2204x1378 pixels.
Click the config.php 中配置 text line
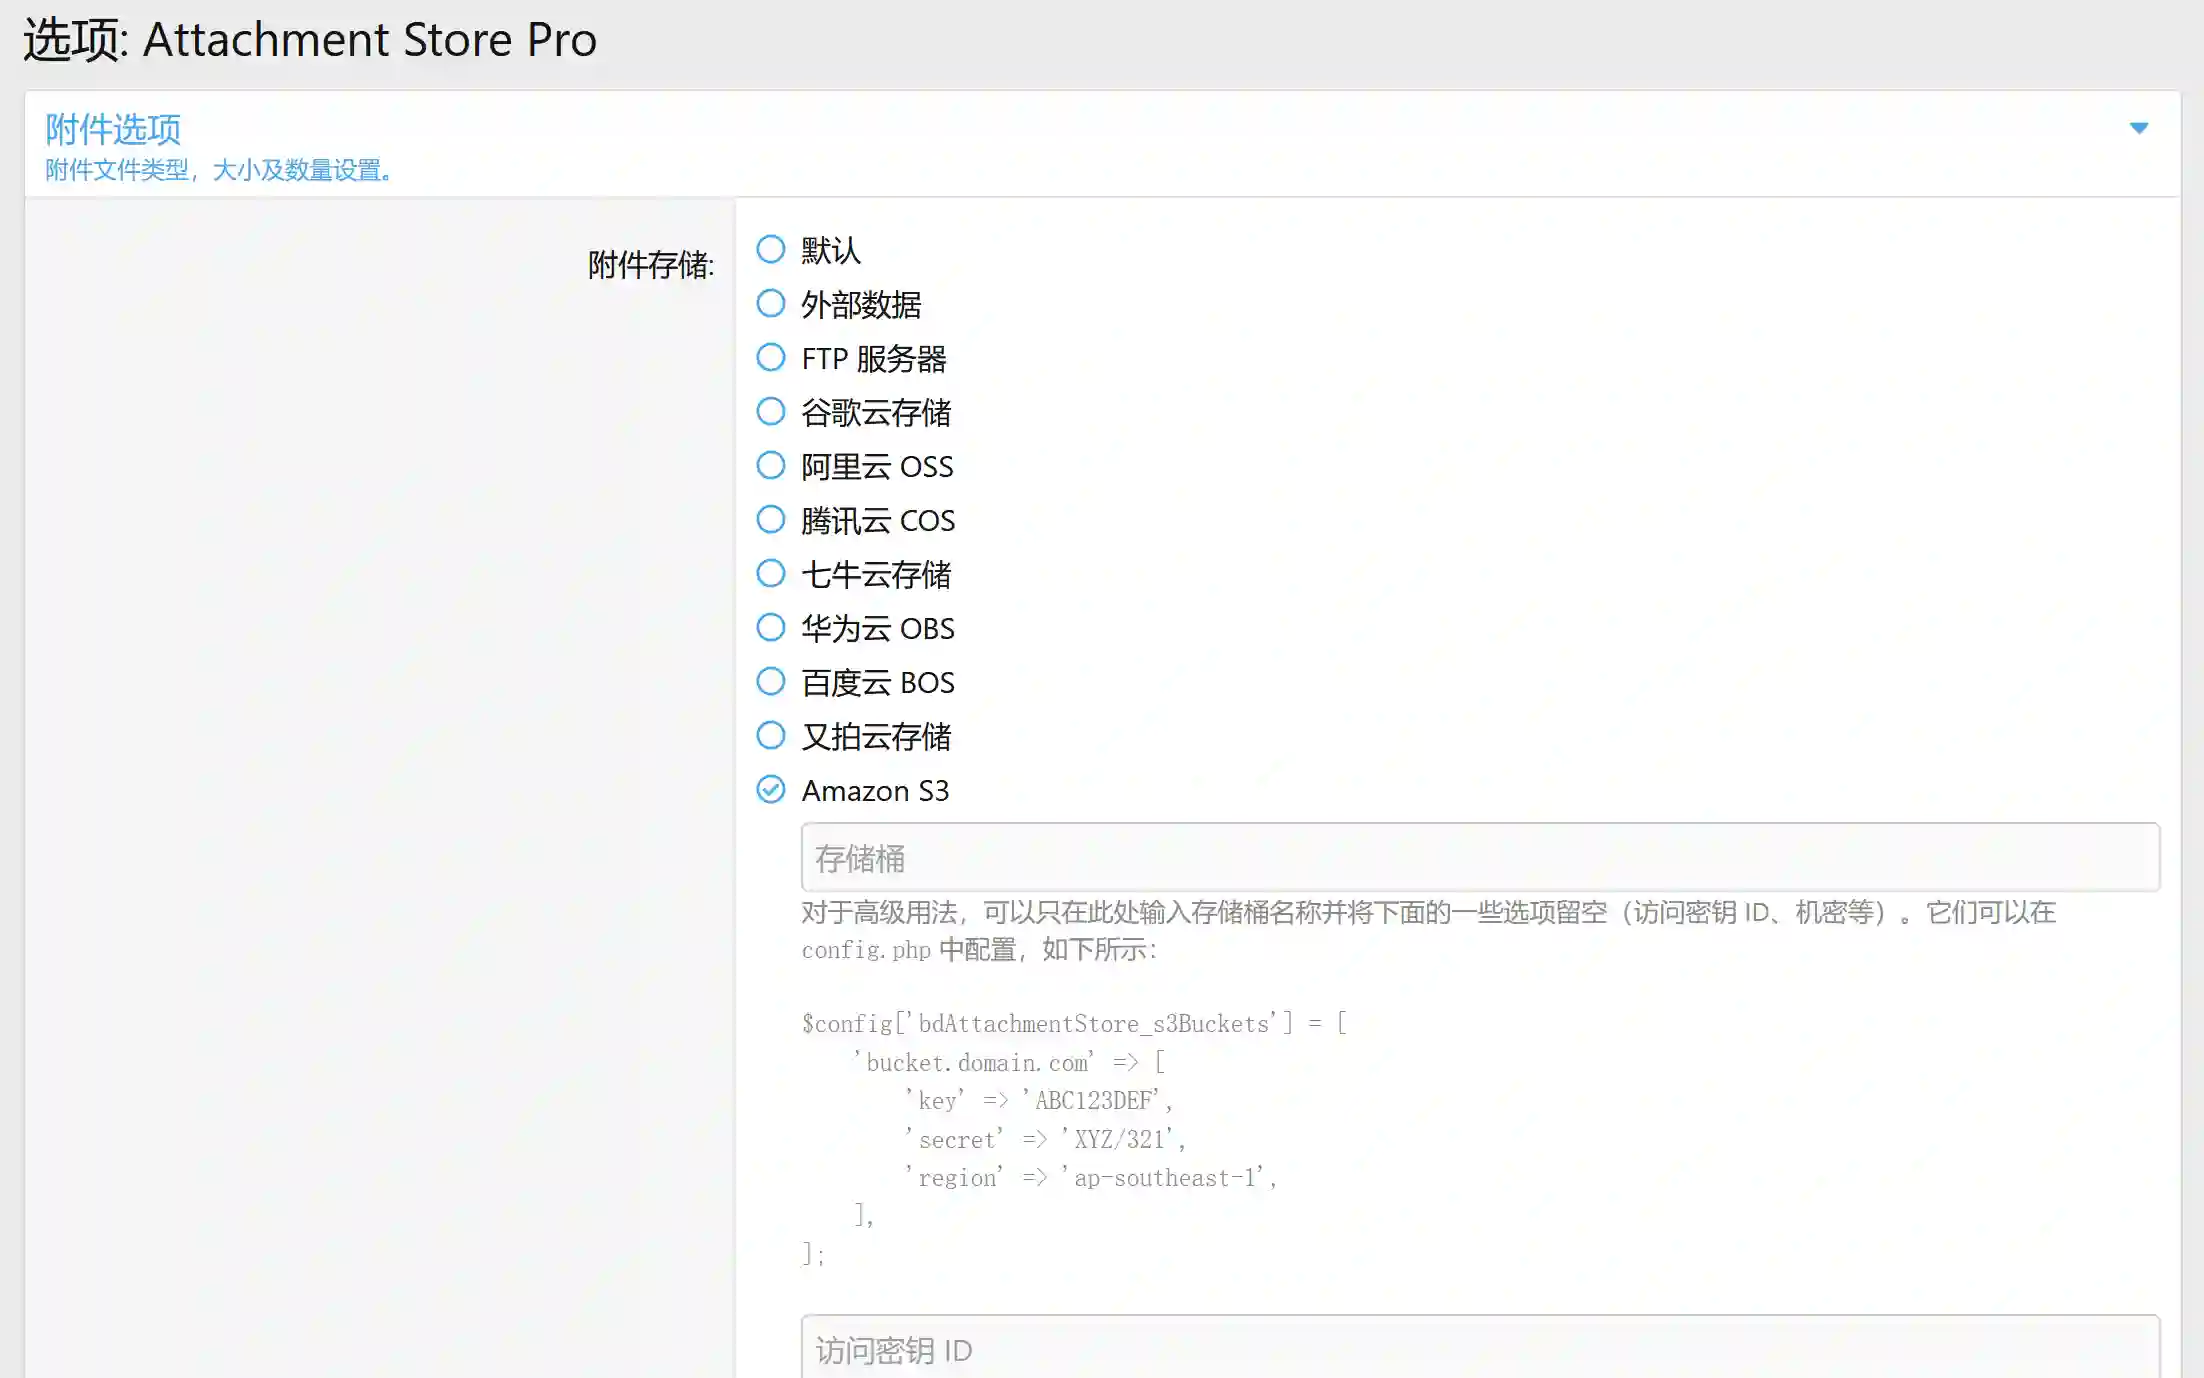980,949
